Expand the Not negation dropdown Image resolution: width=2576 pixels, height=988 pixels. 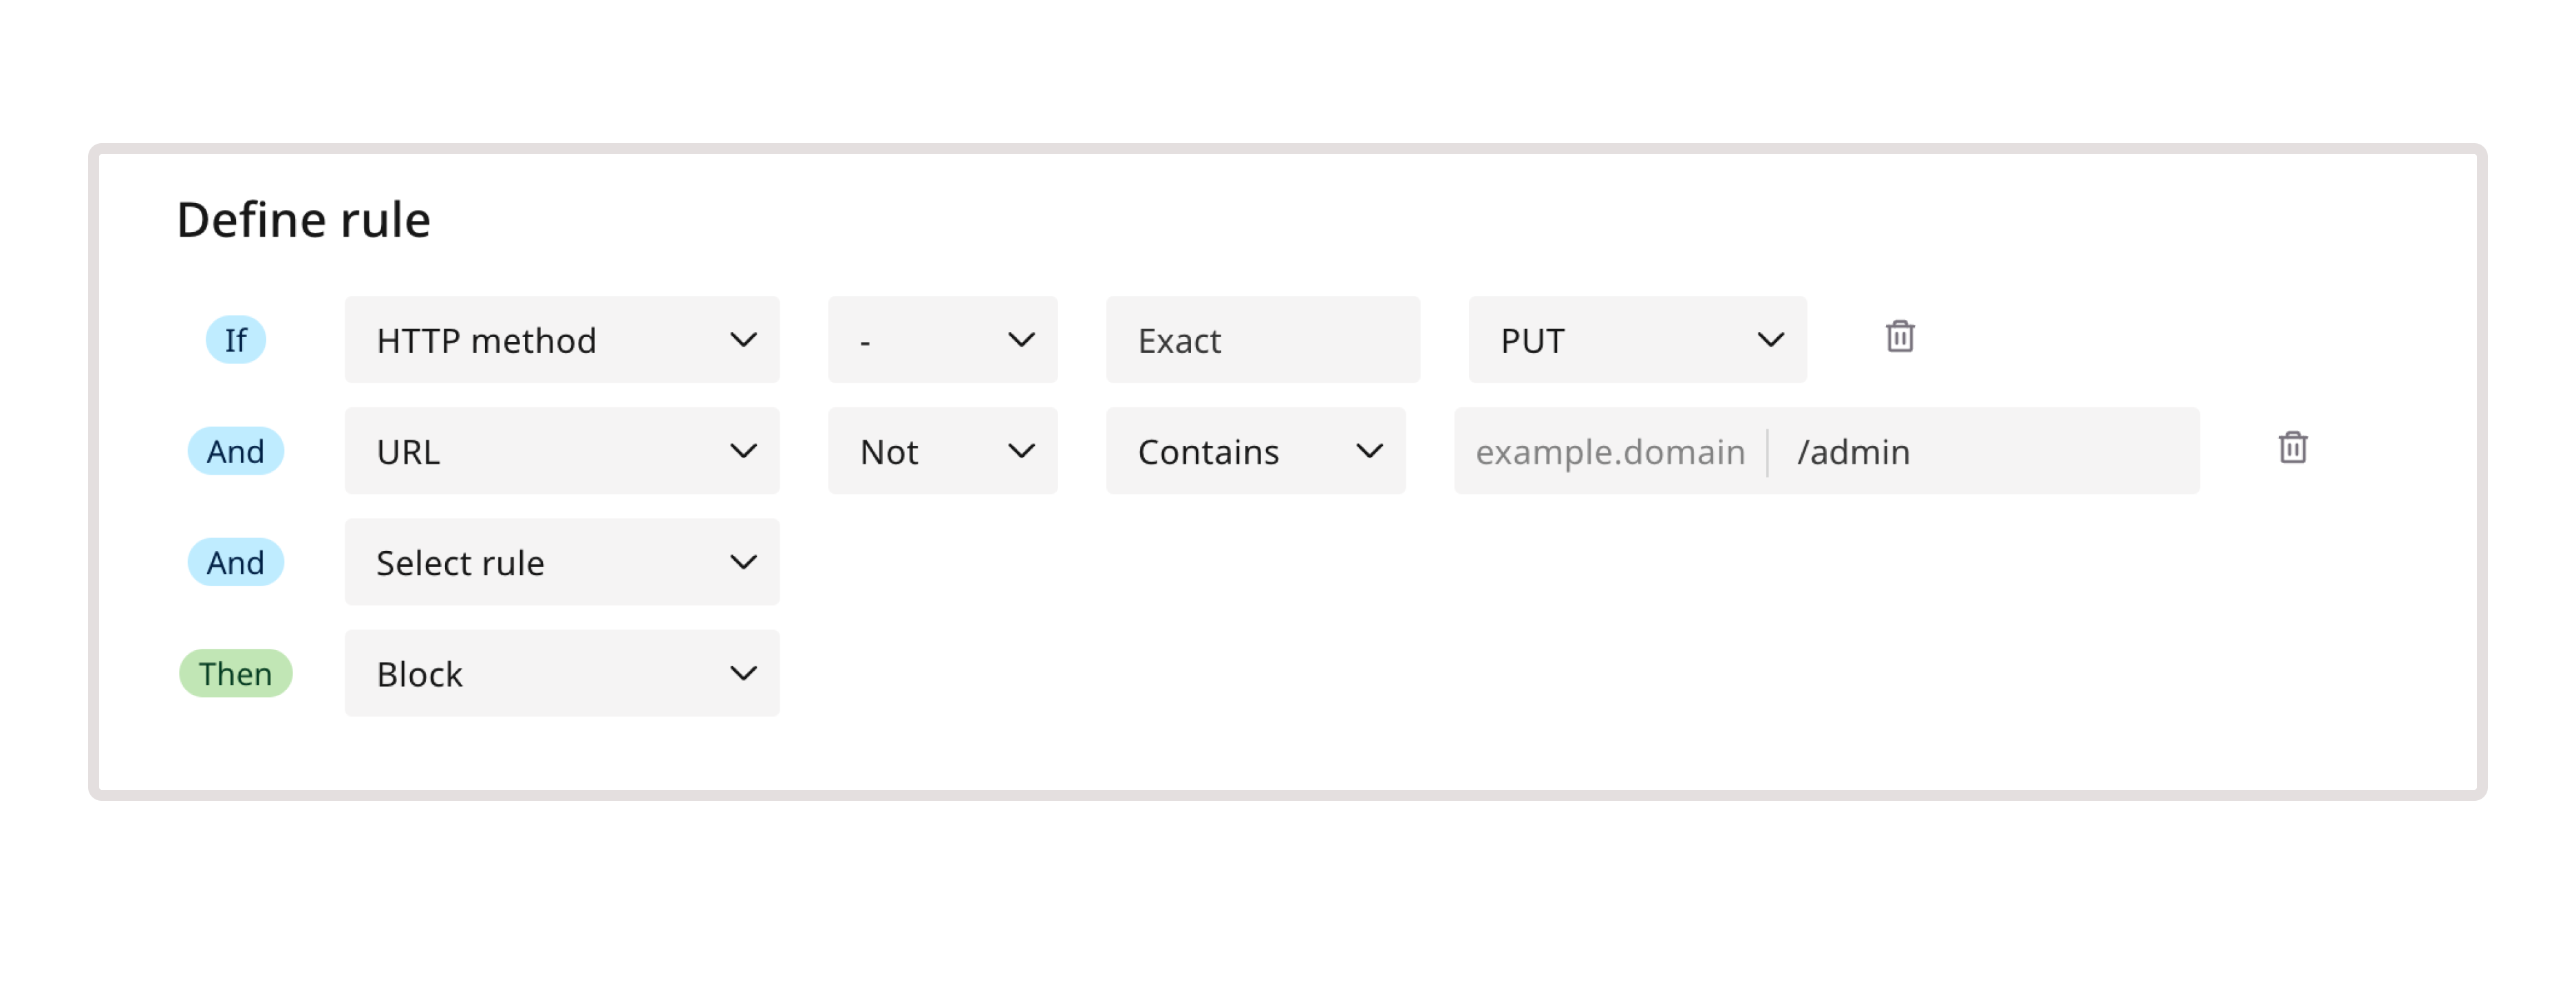pyautogui.click(x=942, y=451)
